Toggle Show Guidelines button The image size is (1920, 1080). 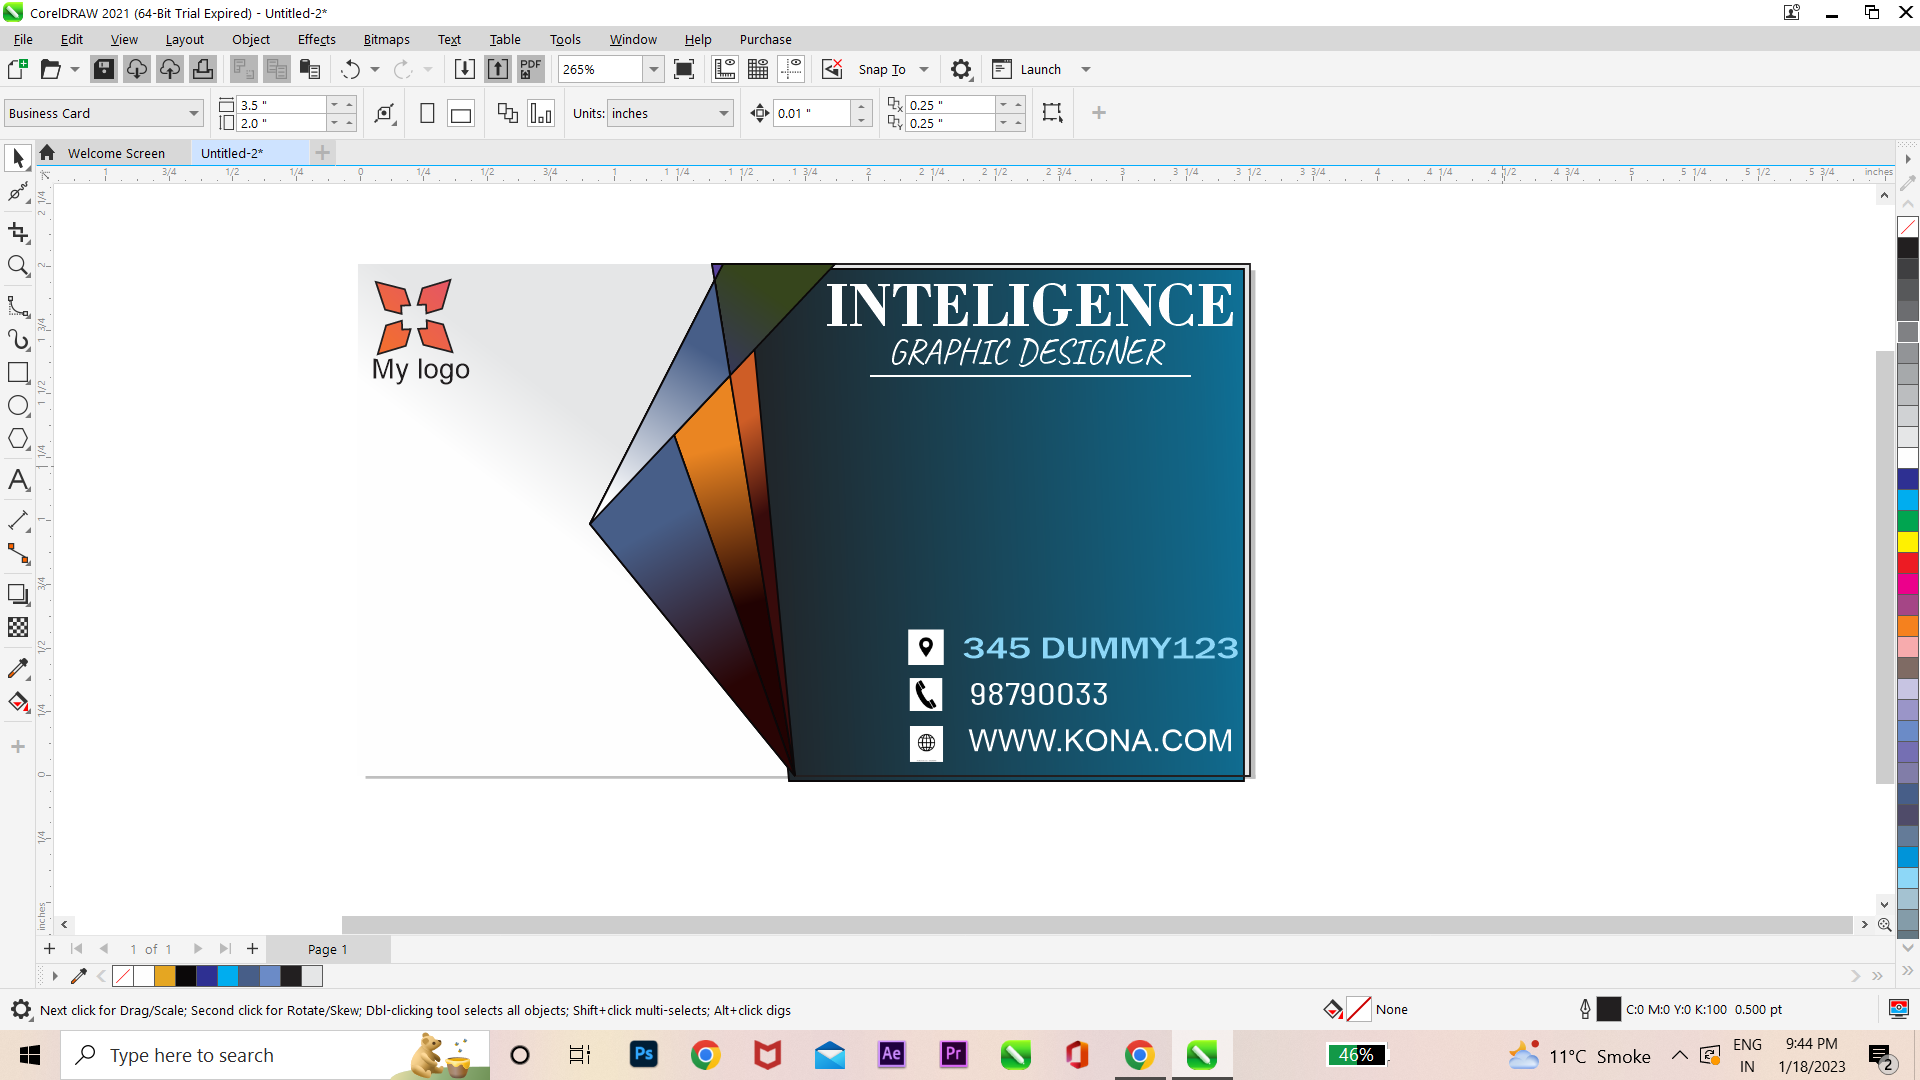tap(791, 69)
